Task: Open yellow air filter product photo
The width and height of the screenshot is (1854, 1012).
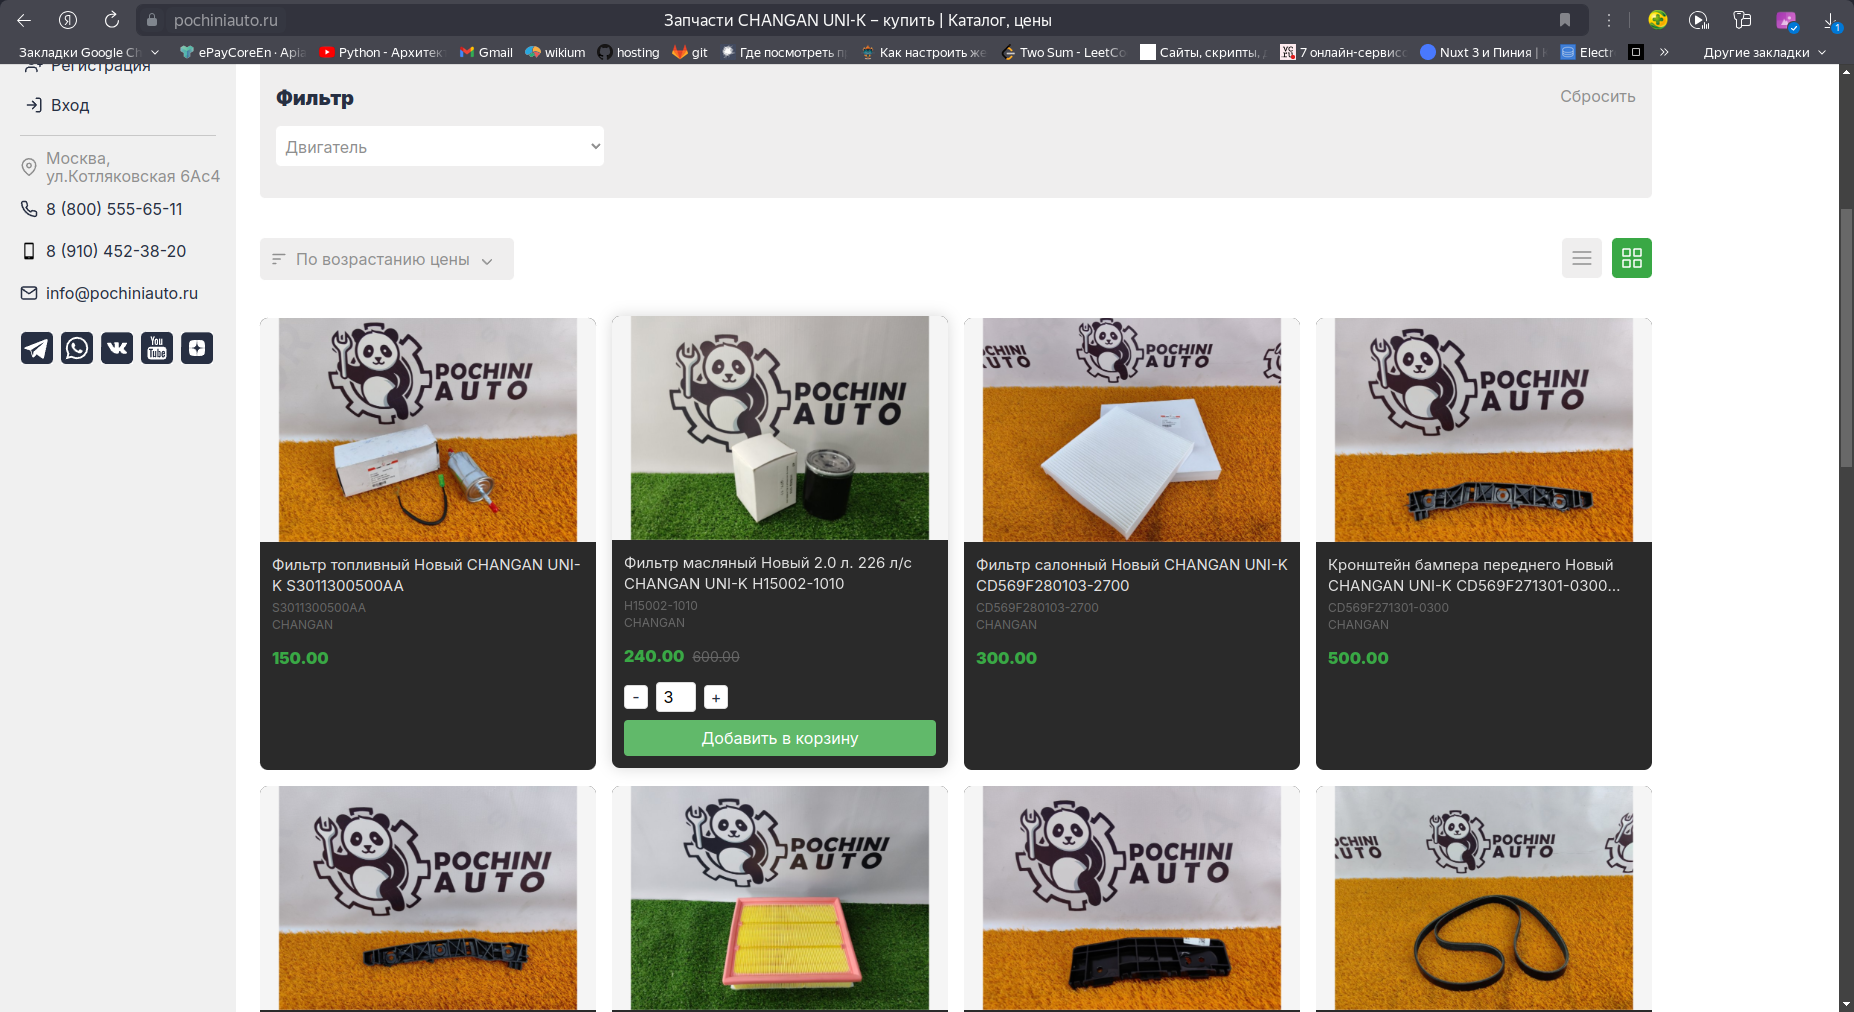Action: point(780,898)
